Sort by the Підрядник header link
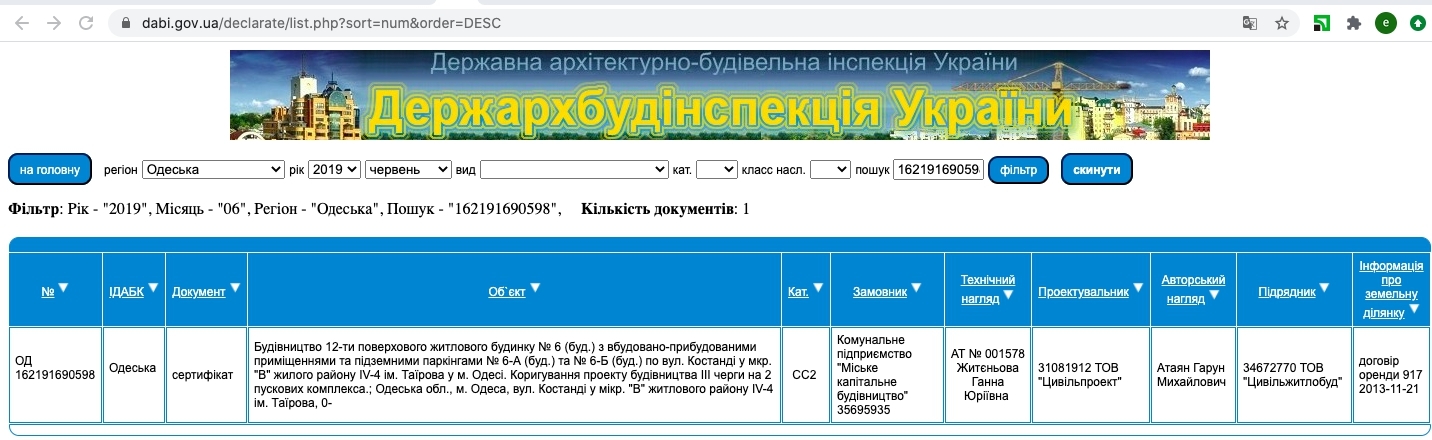The width and height of the screenshot is (1432, 440). click(1287, 292)
